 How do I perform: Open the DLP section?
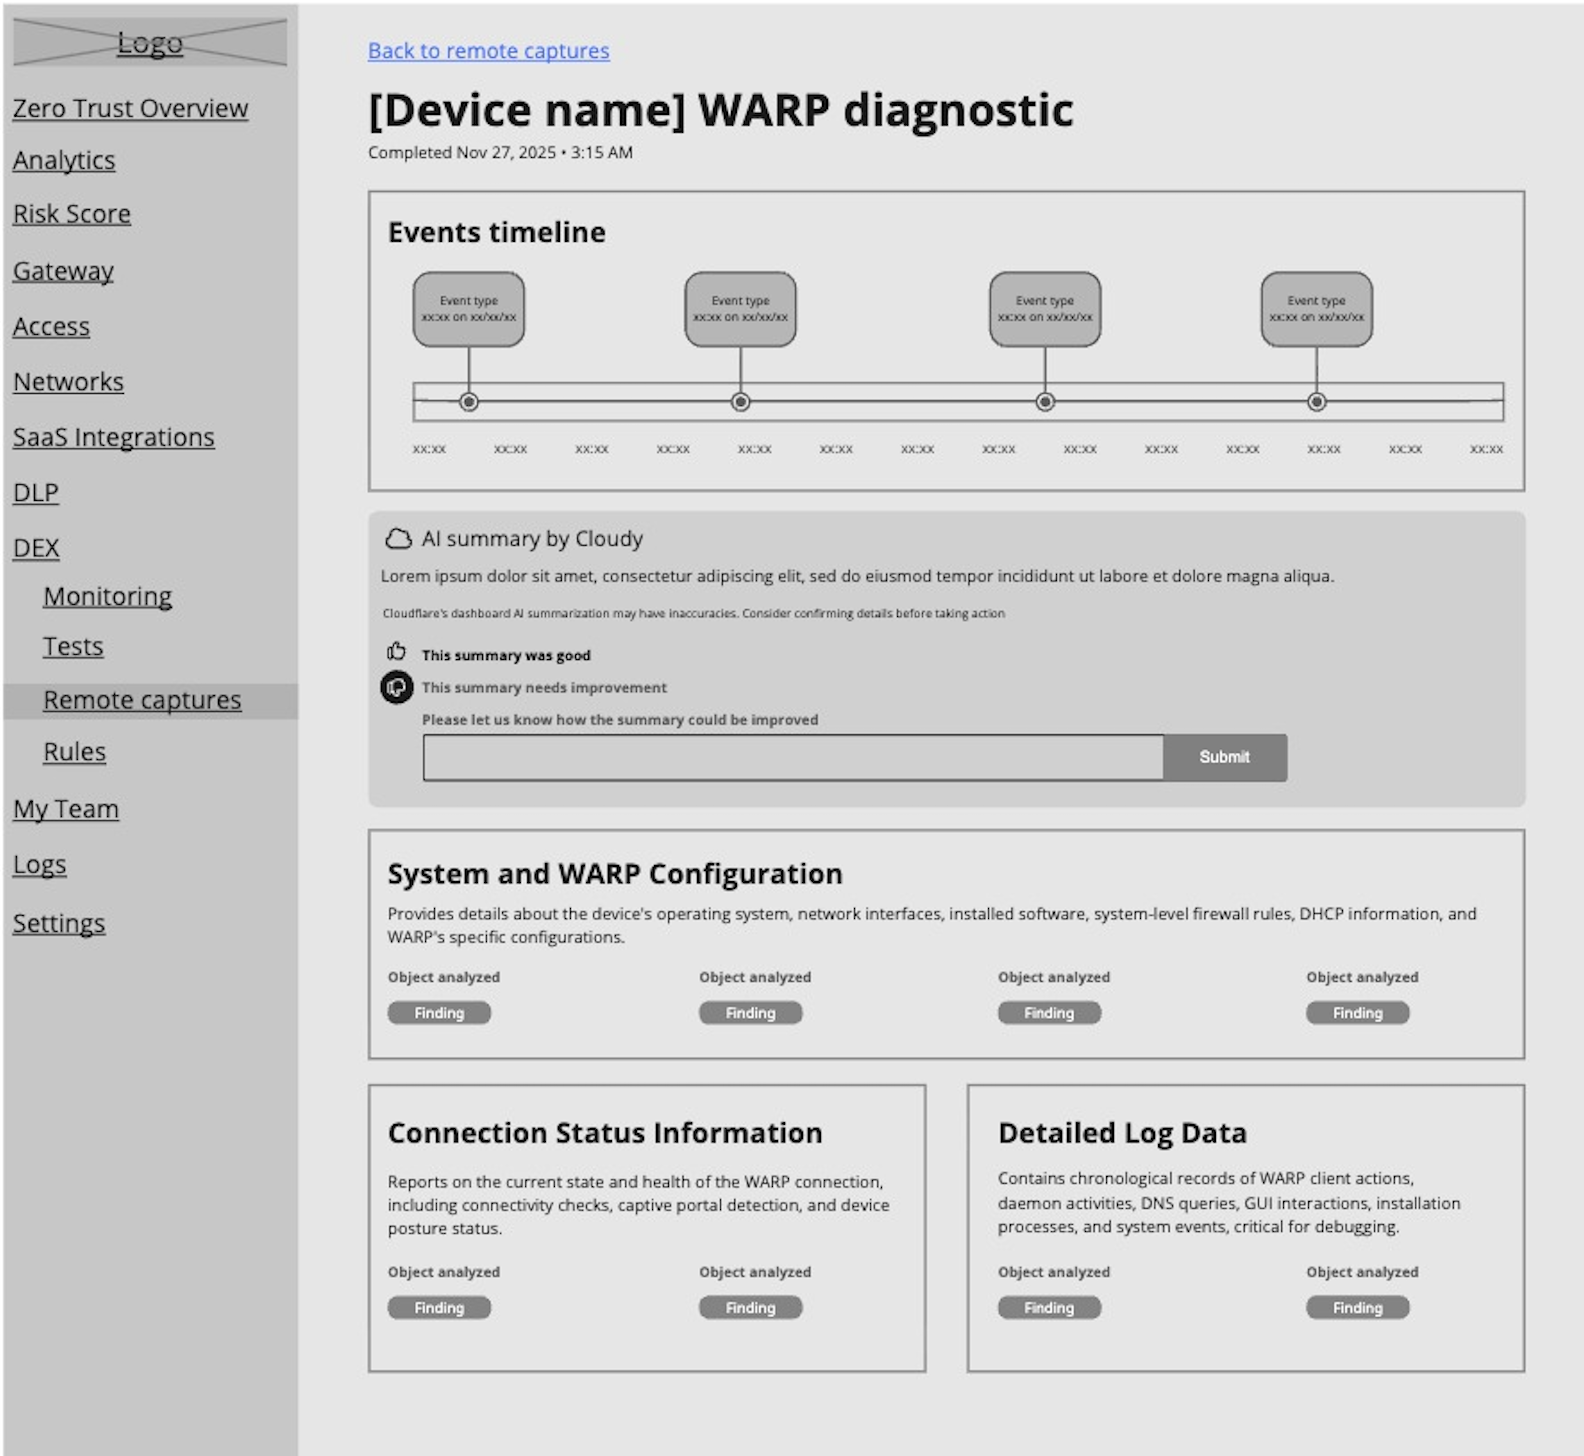coord(36,493)
